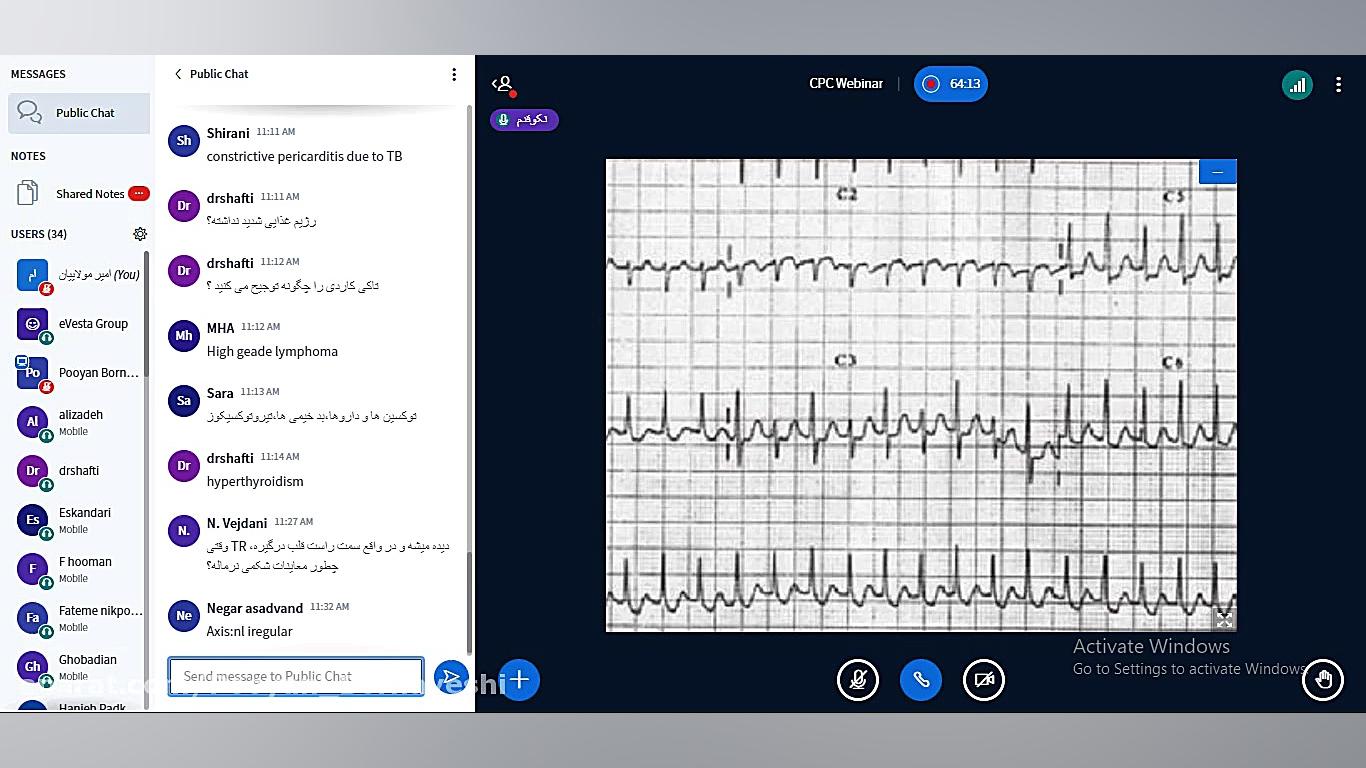
Task: Open Public Chat in the Messages list
Action: [79, 113]
